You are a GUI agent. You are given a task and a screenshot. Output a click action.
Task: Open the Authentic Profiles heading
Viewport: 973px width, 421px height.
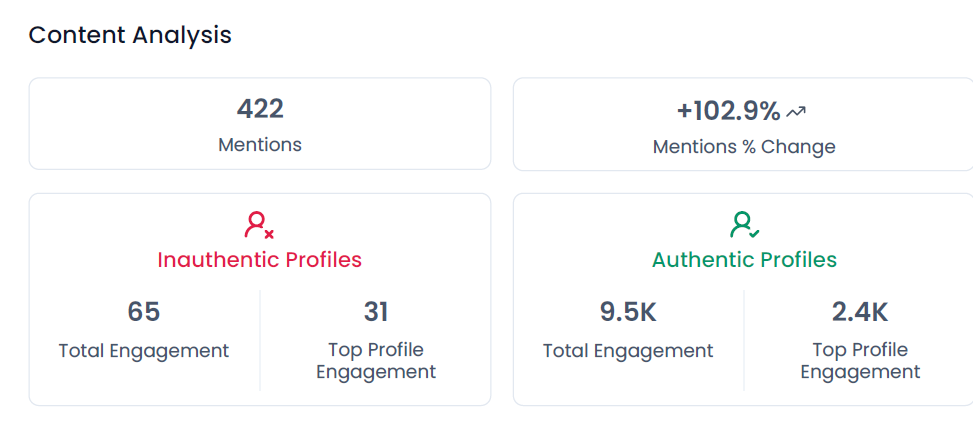click(x=744, y=260)
